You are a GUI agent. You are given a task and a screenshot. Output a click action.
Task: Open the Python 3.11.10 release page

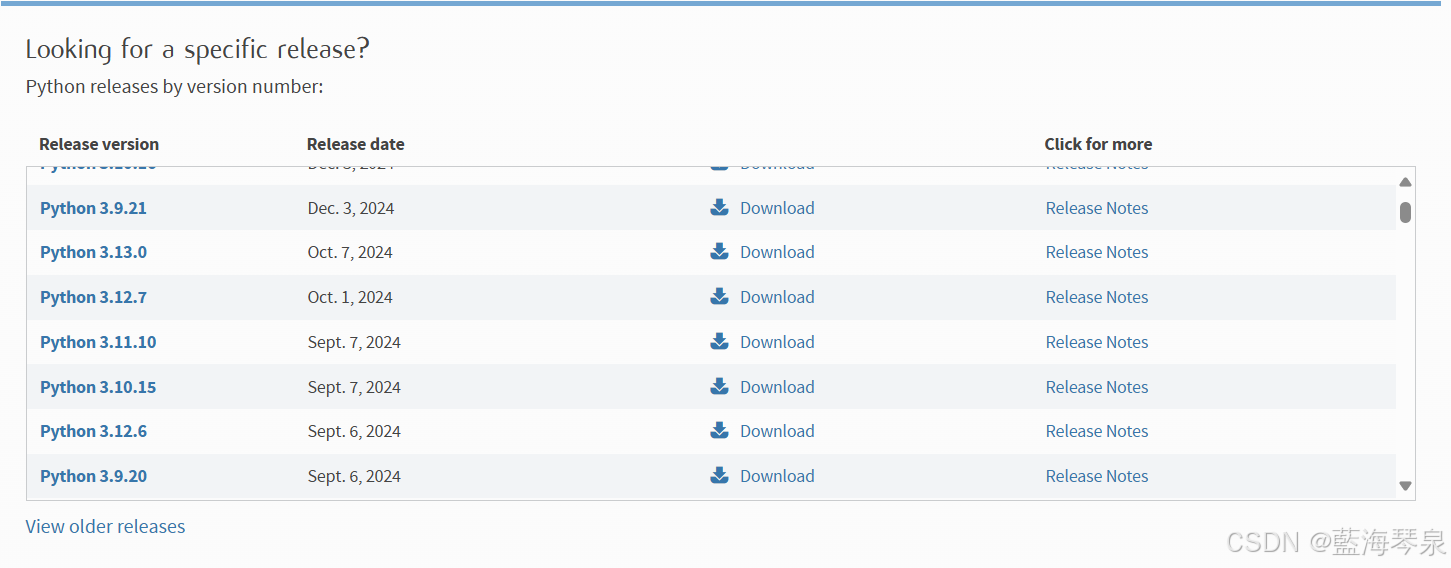click(98, 342)
